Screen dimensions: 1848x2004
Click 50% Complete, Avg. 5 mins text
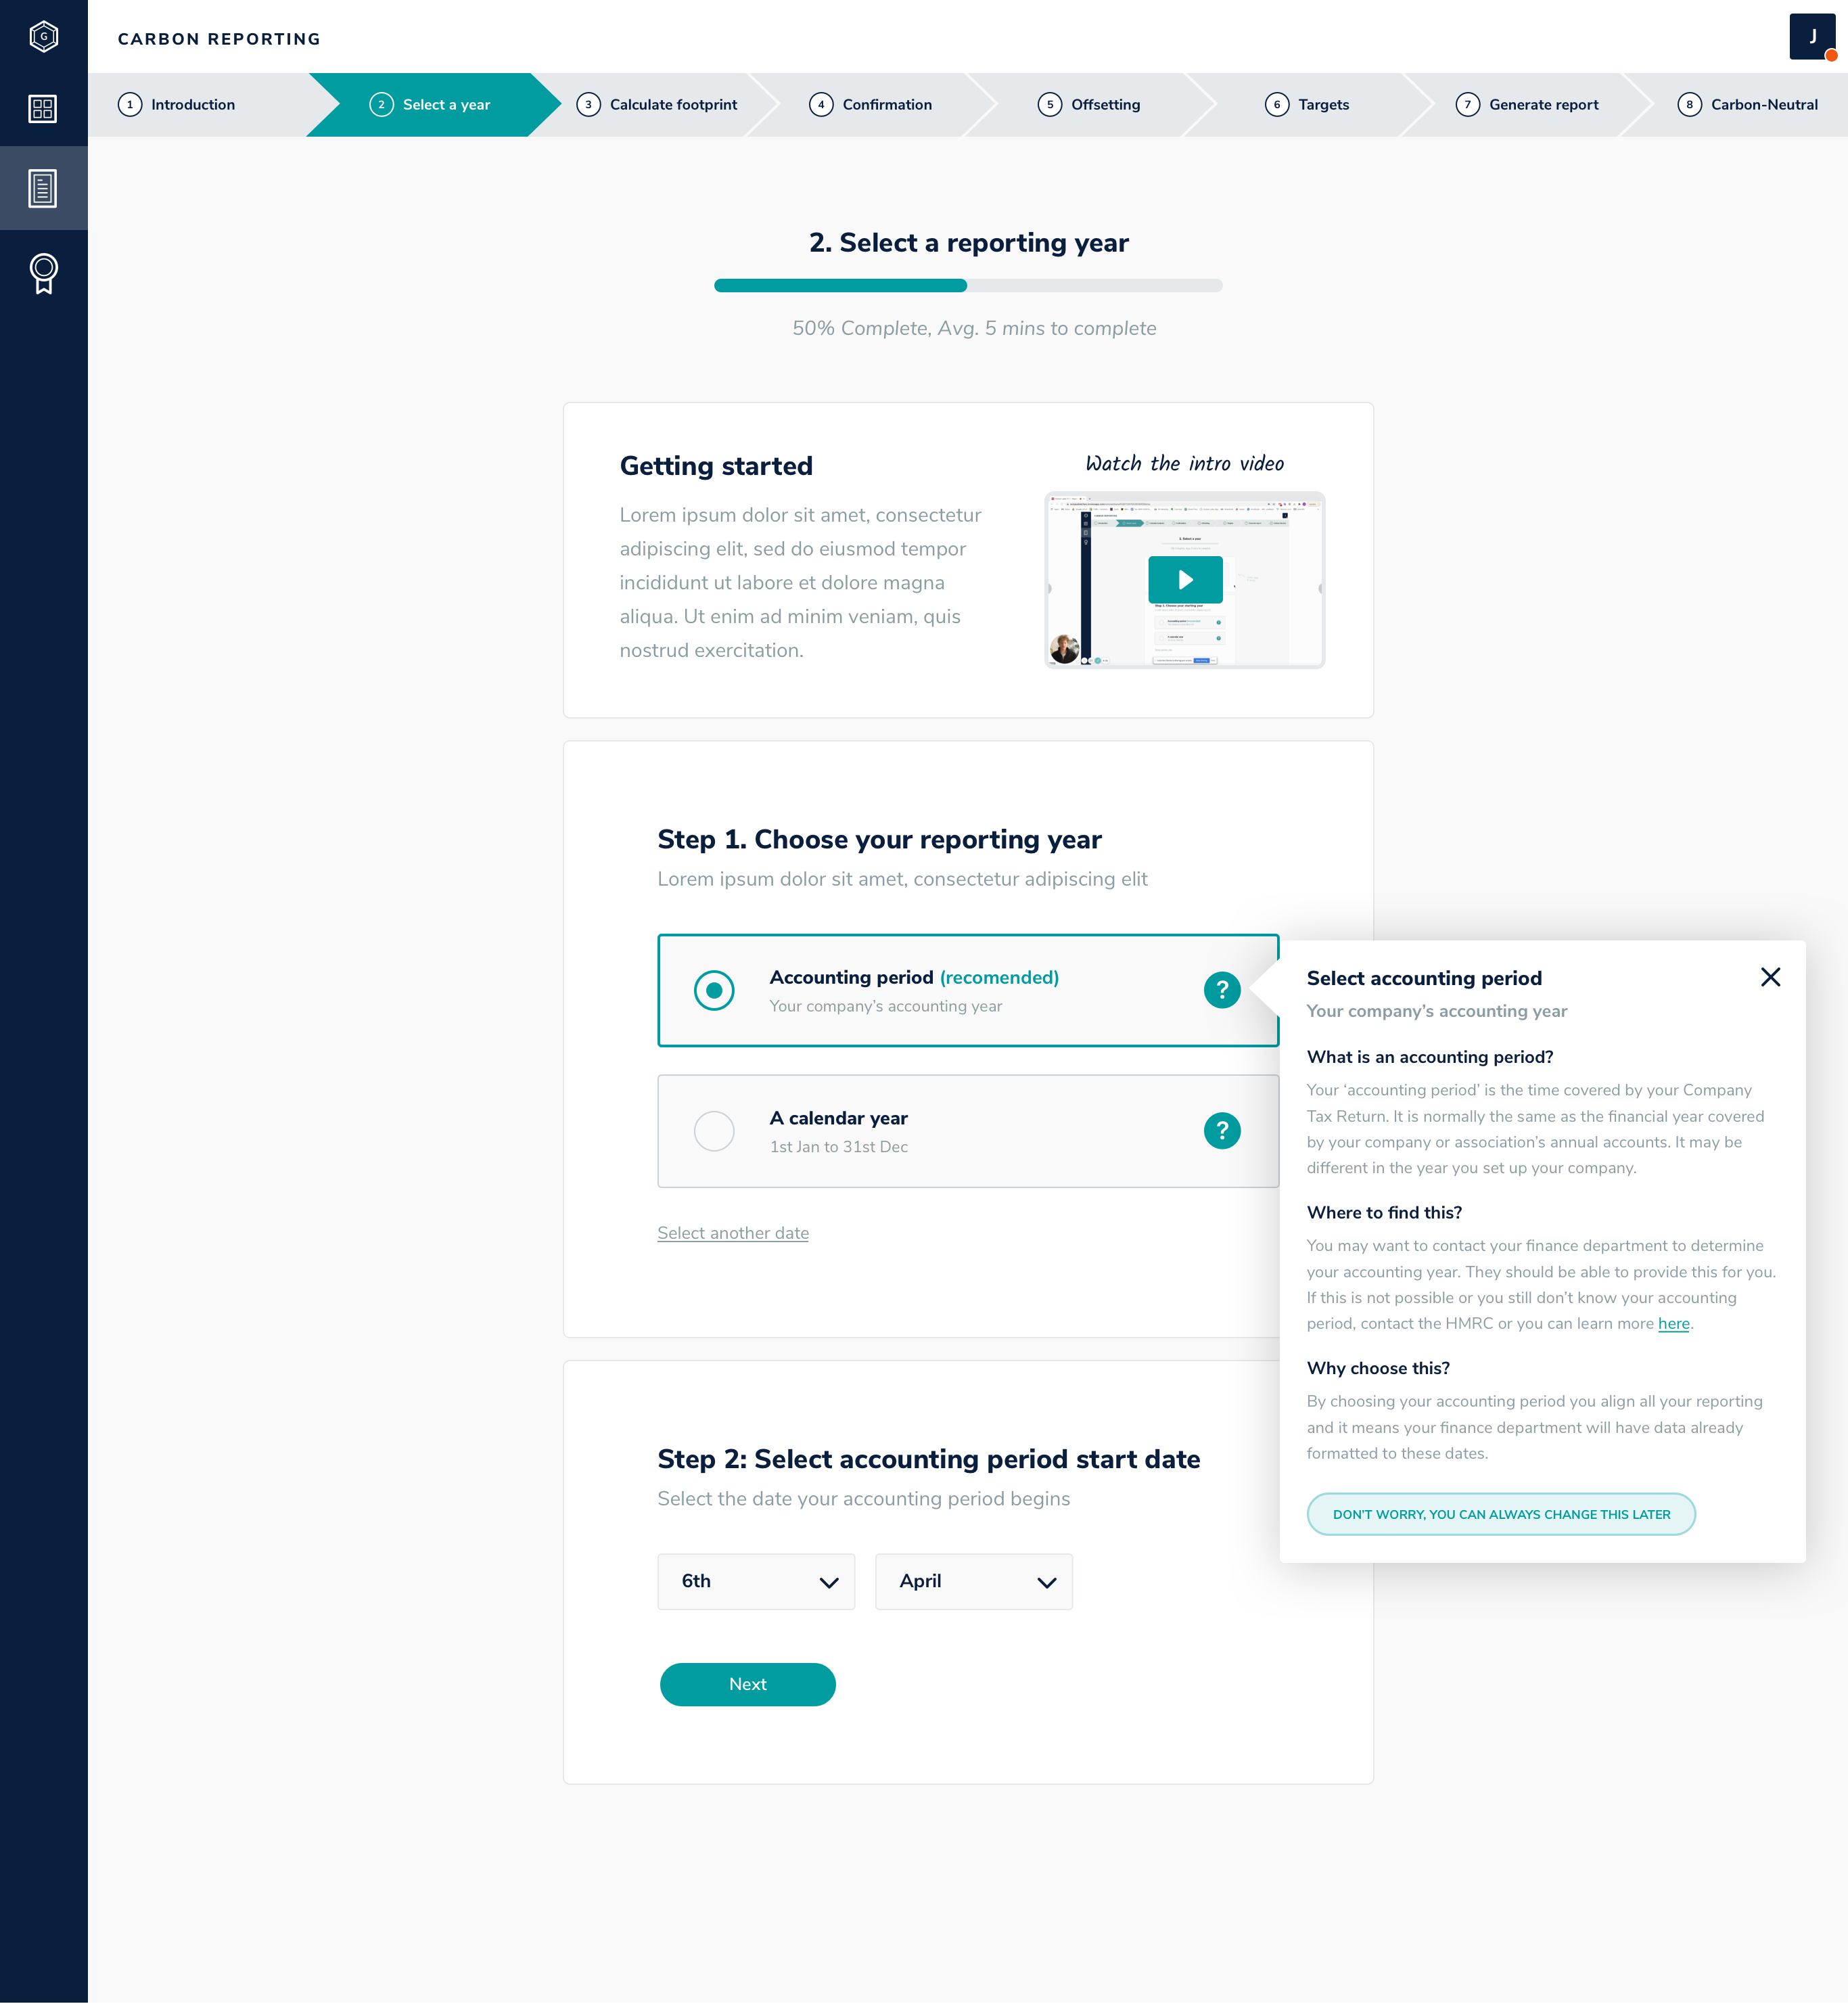pos(974,328)
